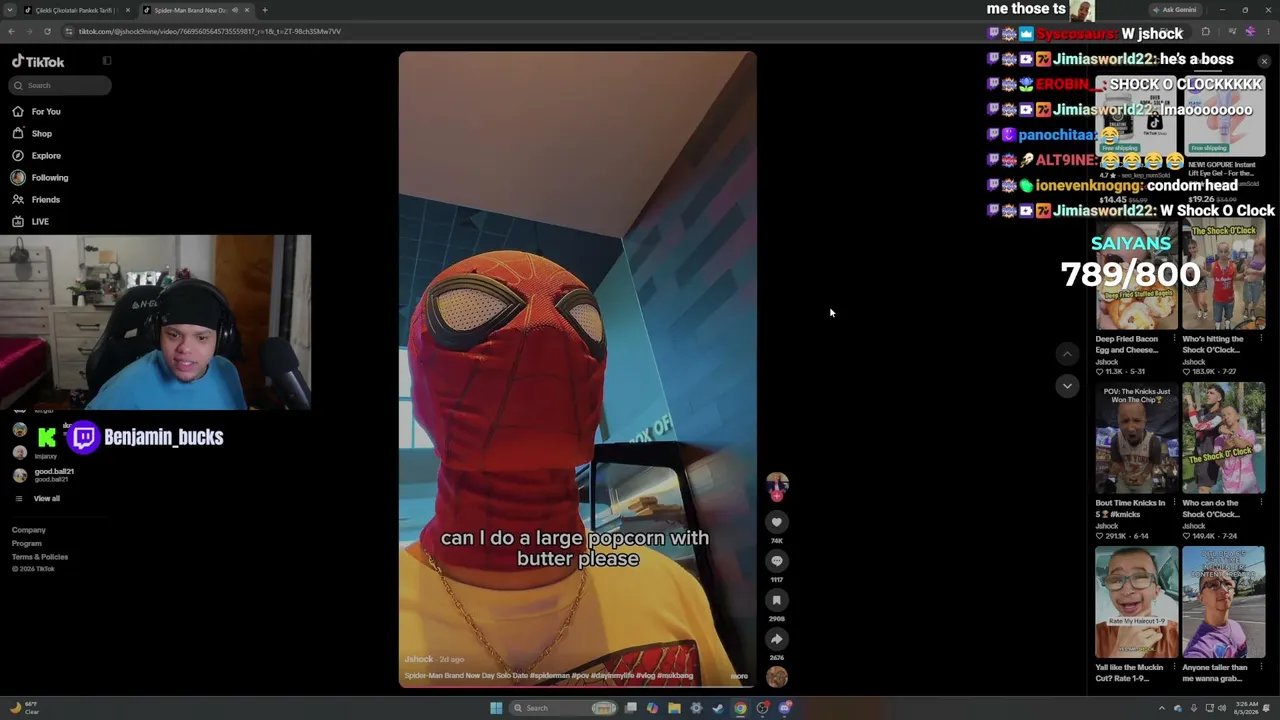The height and width of the screenshot is (720, 1280).
Task: Go to previous video with up arrow
Action: [x=1067, y=354]
